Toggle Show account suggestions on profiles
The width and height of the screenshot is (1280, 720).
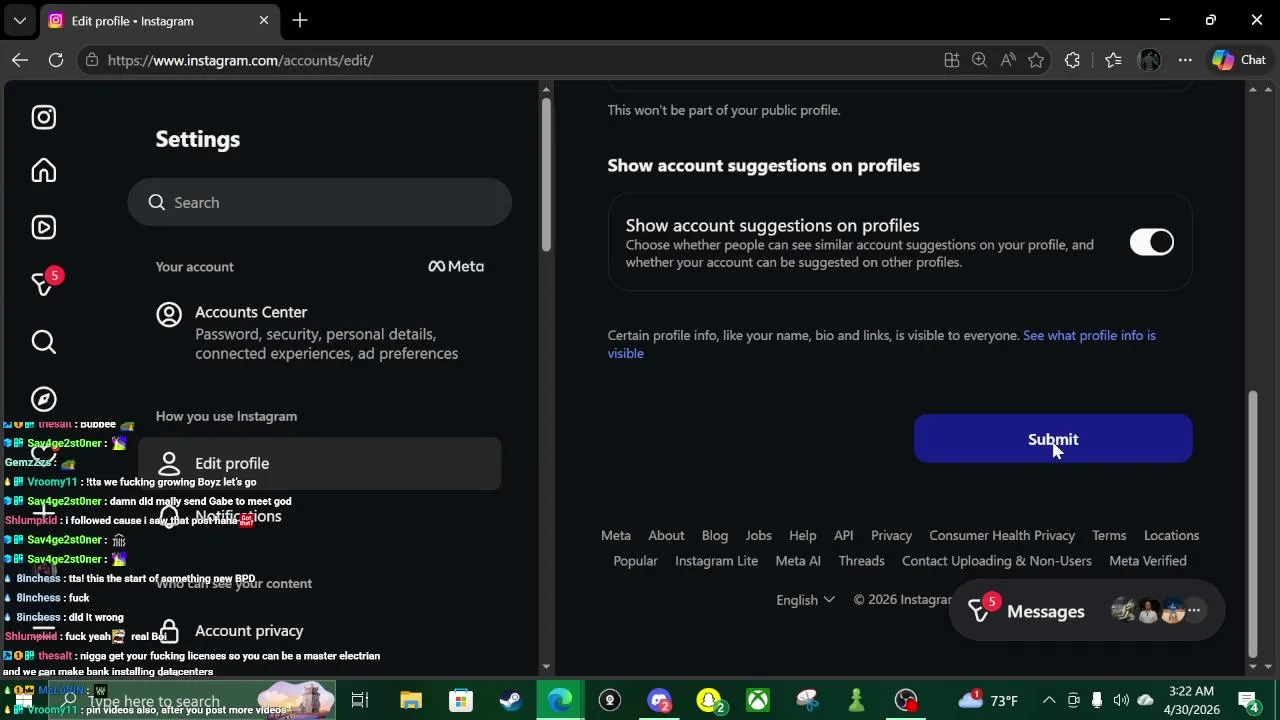[1151, 242]
